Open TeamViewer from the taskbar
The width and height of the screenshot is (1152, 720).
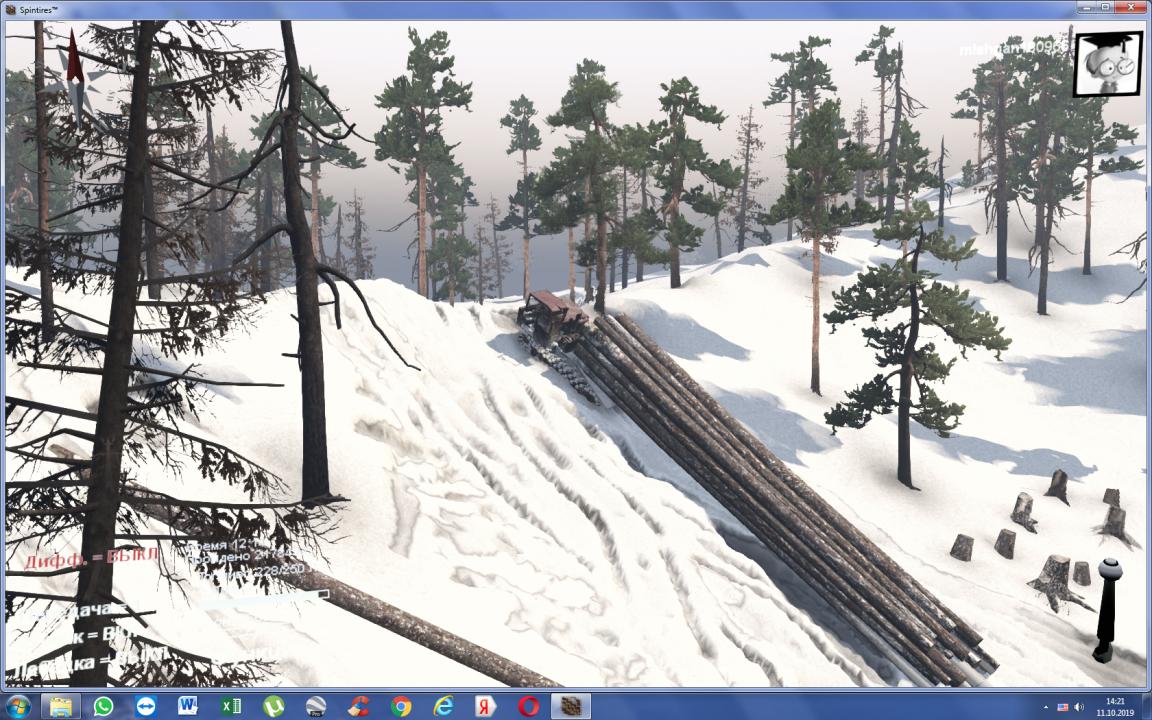(x=146, y=706)
